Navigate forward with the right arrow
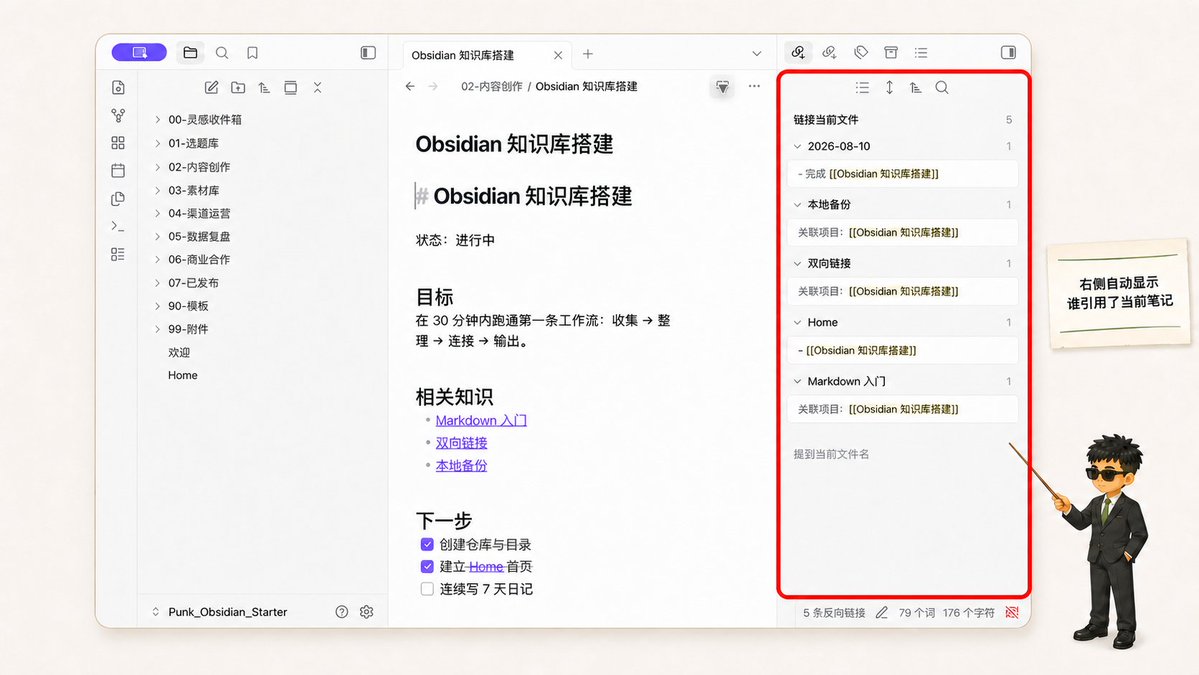This screenshot has width=1199, height=675. point(433,86)
